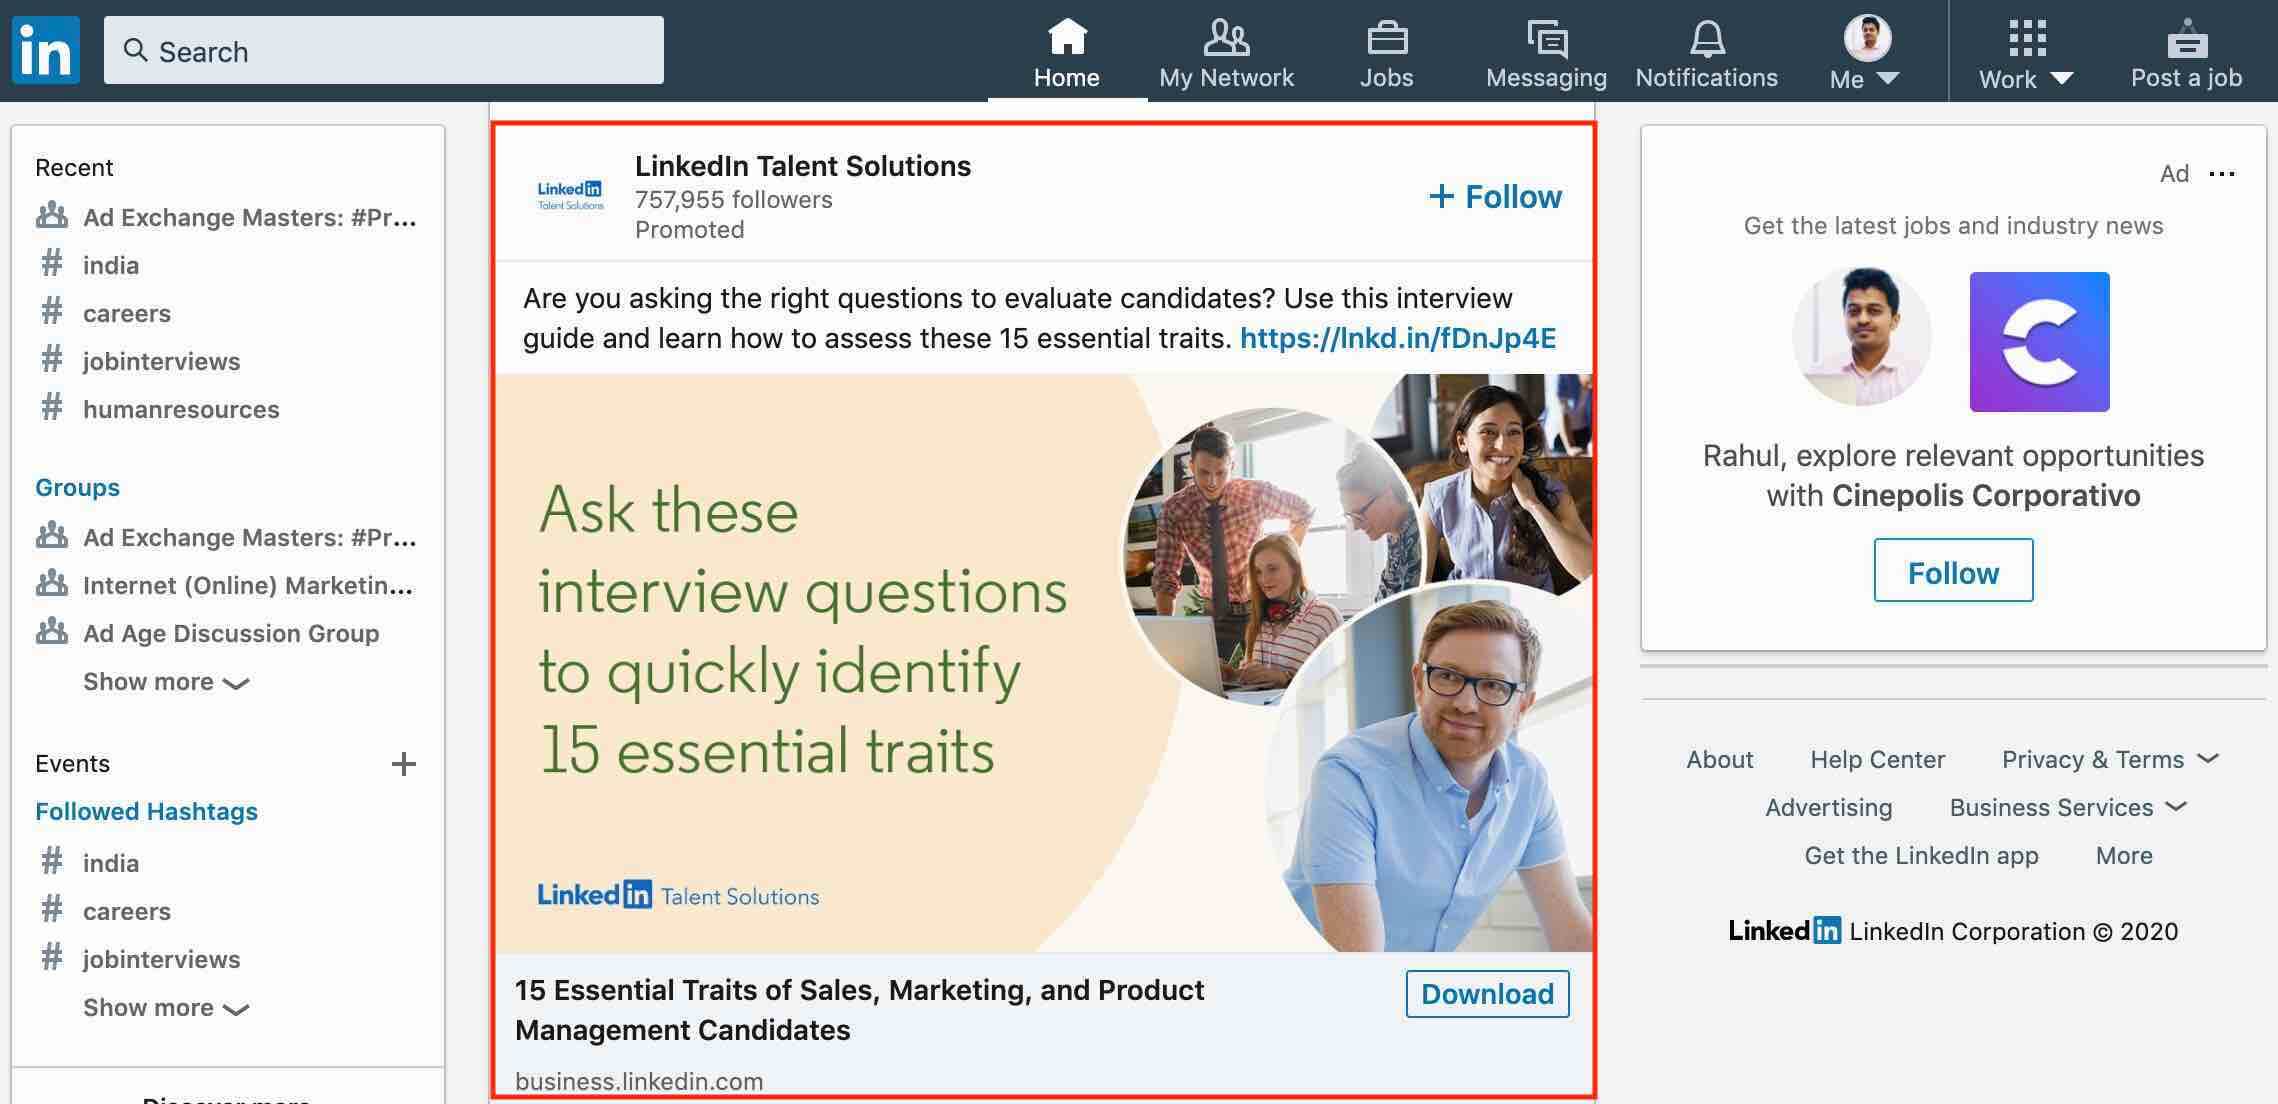2278x1104 pixels.
Task: Click business.linkedin.com source text
Action: pyautogui.click(x=639, y=1081)
